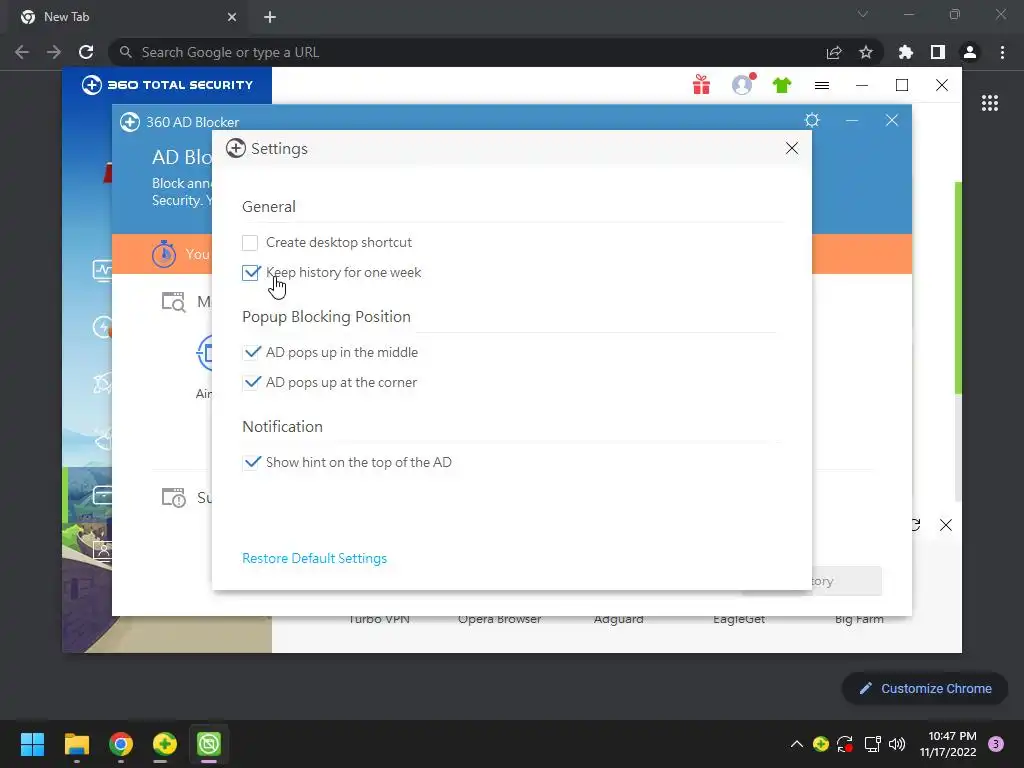The width and height of the screenshot is (1024, 768).
Task: Open Chrome three-dot menu
Action: point(1002,52)
